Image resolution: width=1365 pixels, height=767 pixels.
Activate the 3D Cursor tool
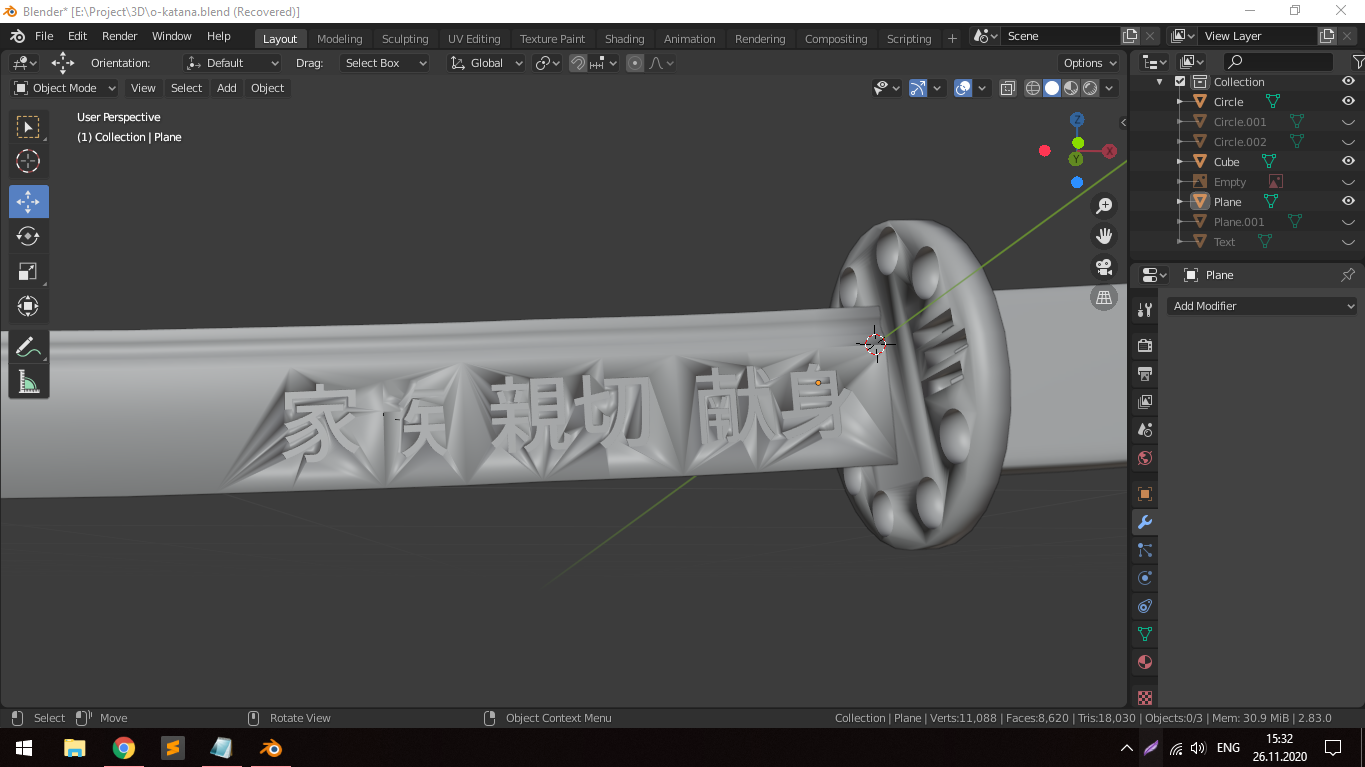click(x=28, y=161)
